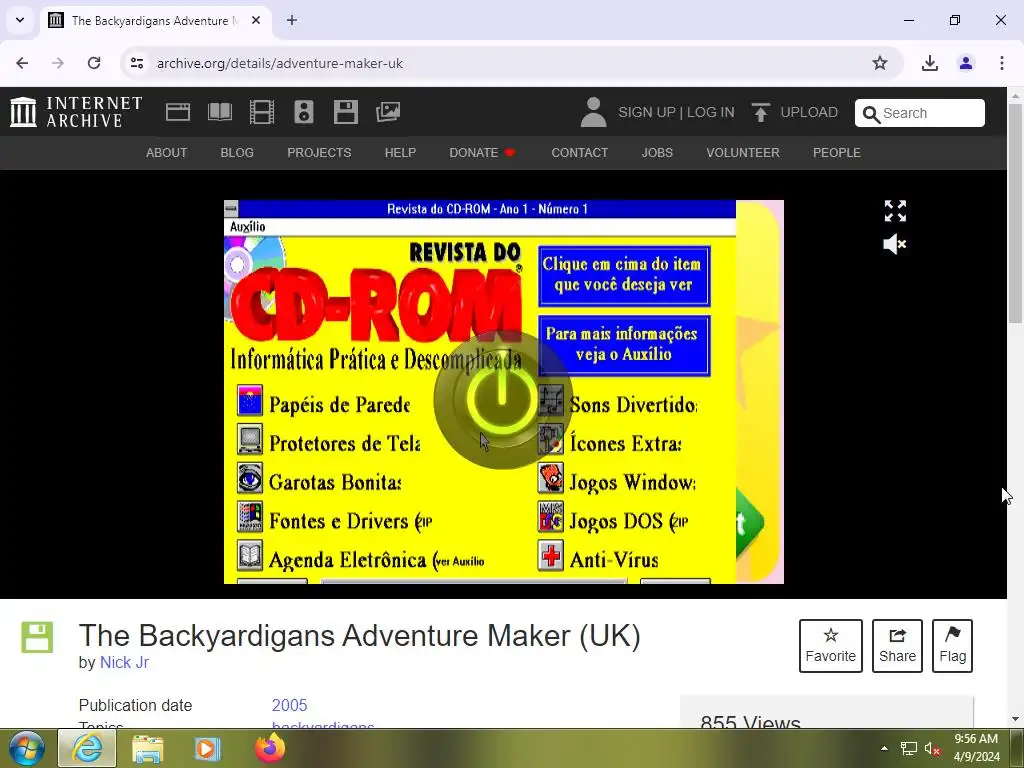This screenshot has width=1024, height=768.
Task: Click the Protetores de Tela icon
Action: pos(250,440)
